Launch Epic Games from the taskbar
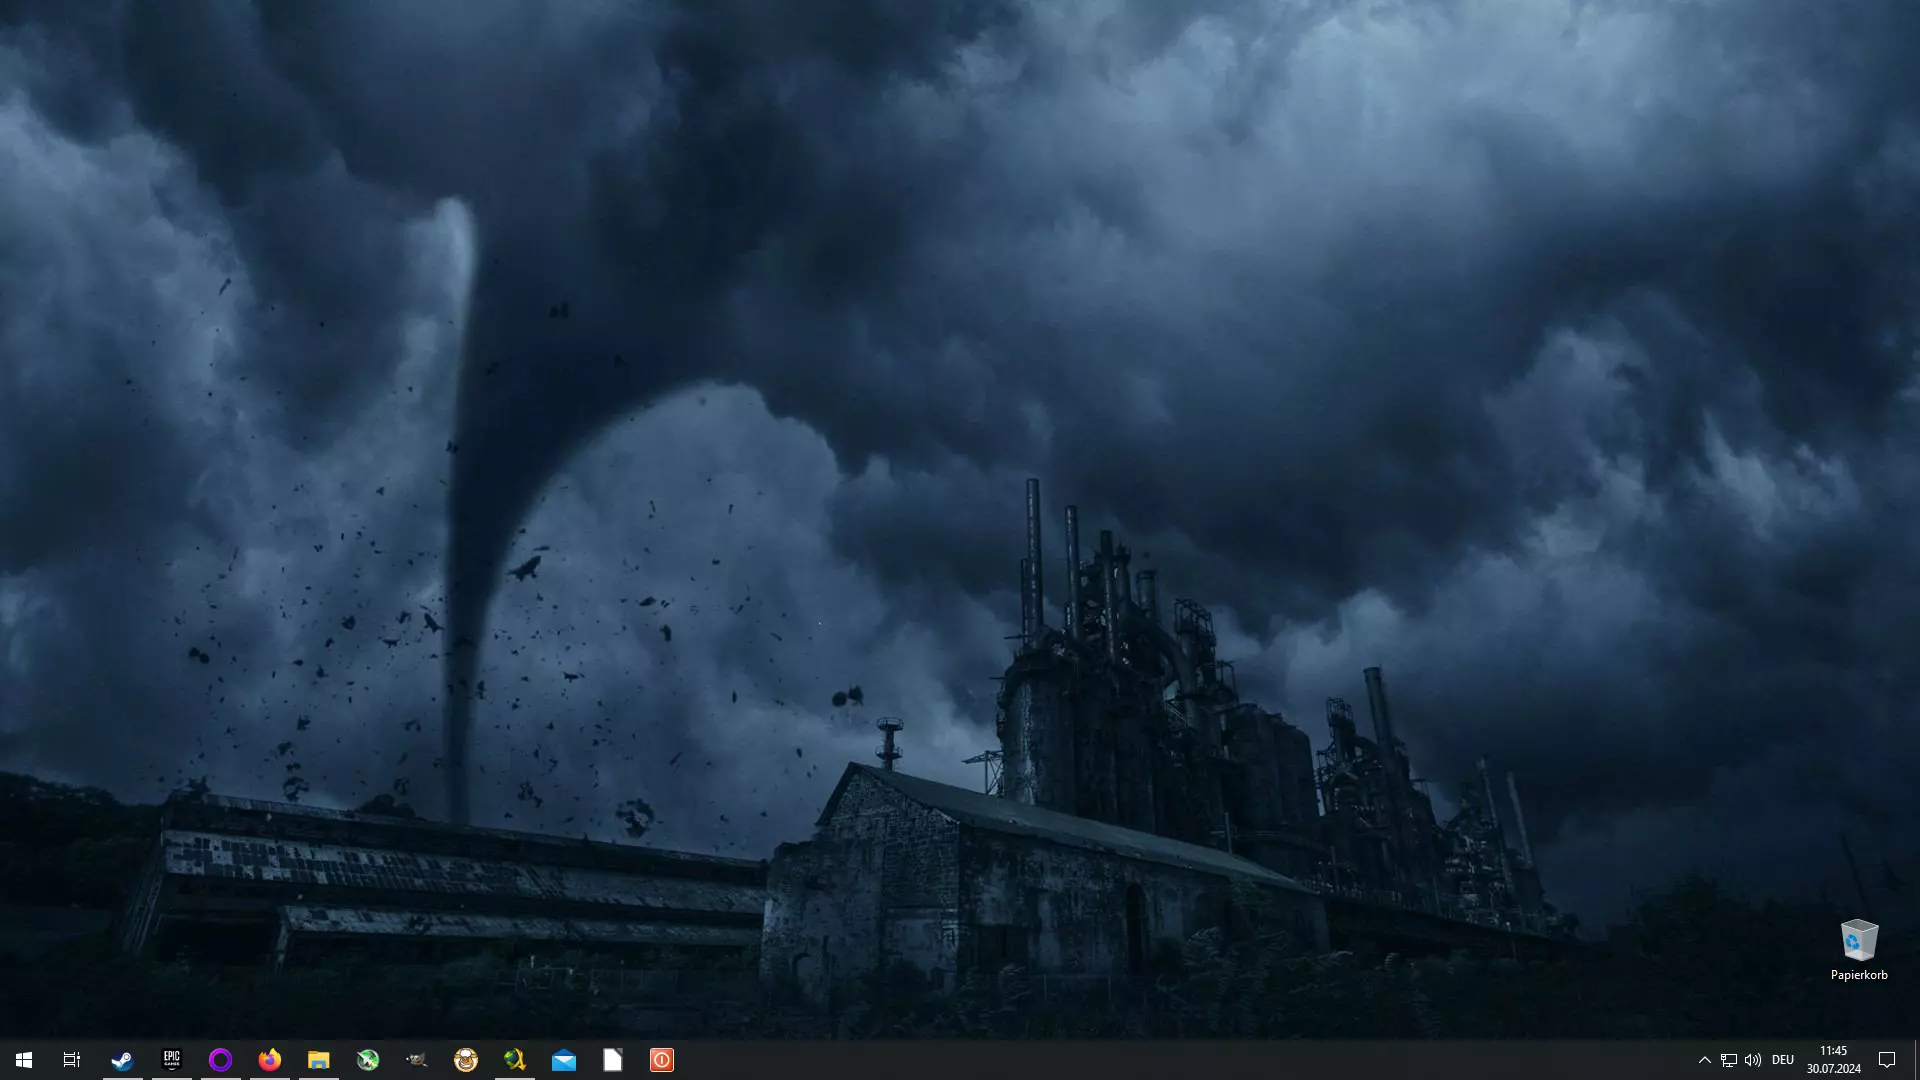This screenshot has height=1080, width=1920. (x=172, y=1060)
